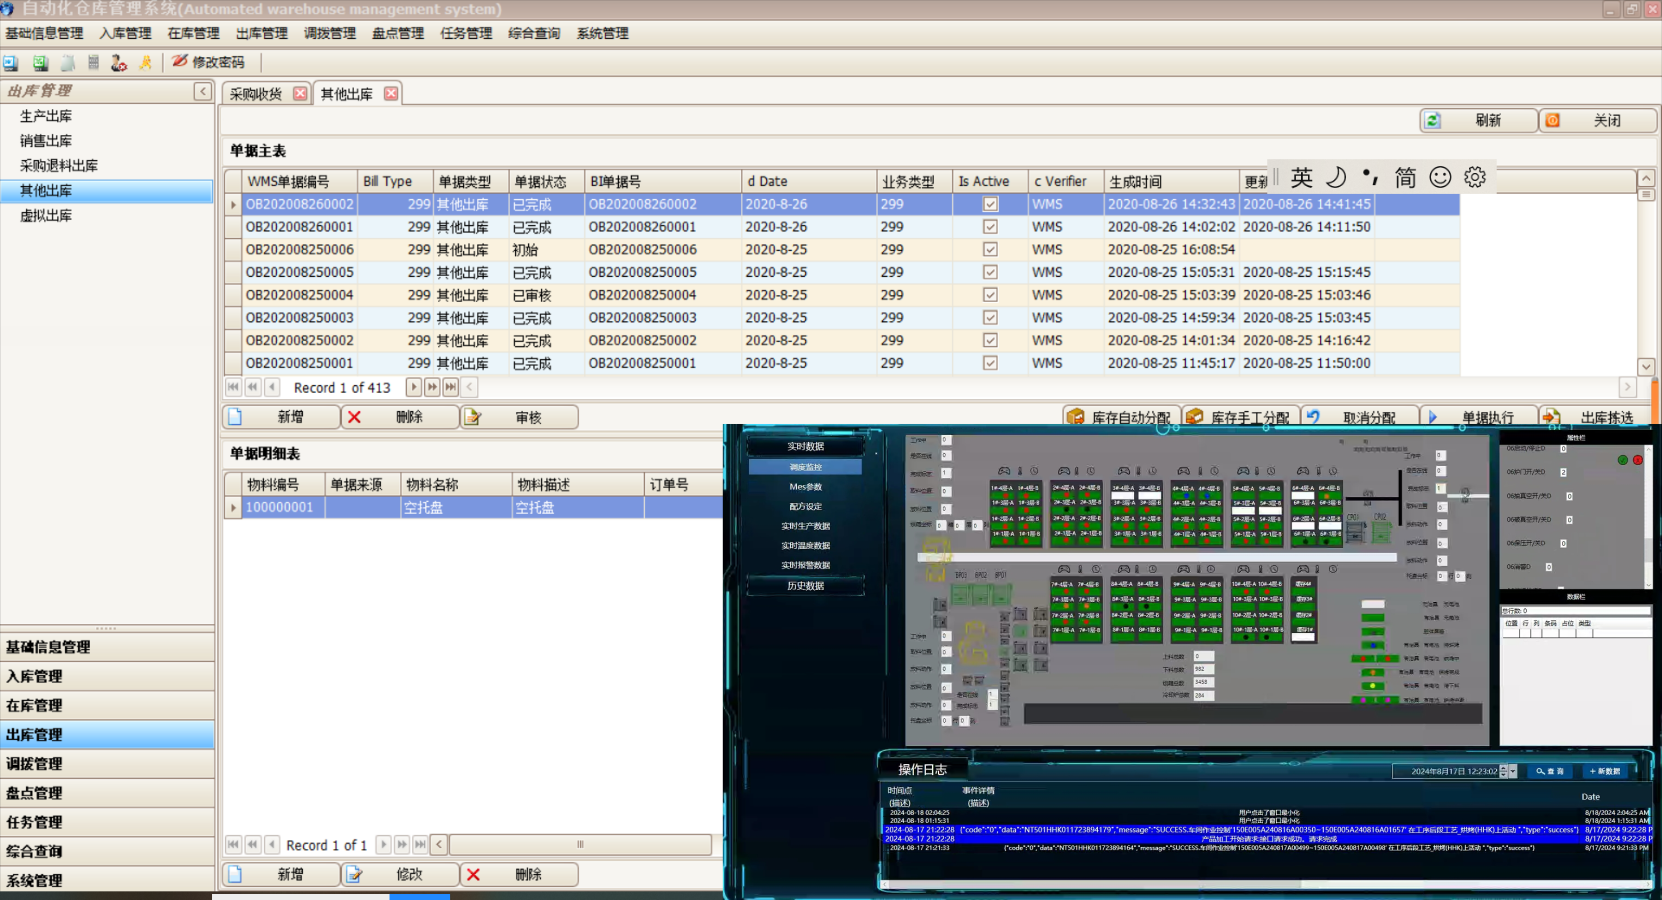Click the green spreadsheet toolbar icon
Screen dimensions: 1662x900
40,63
